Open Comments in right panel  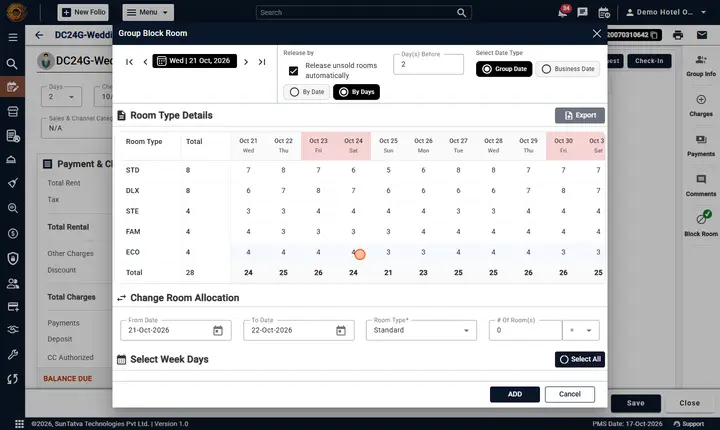pos(701,186)
